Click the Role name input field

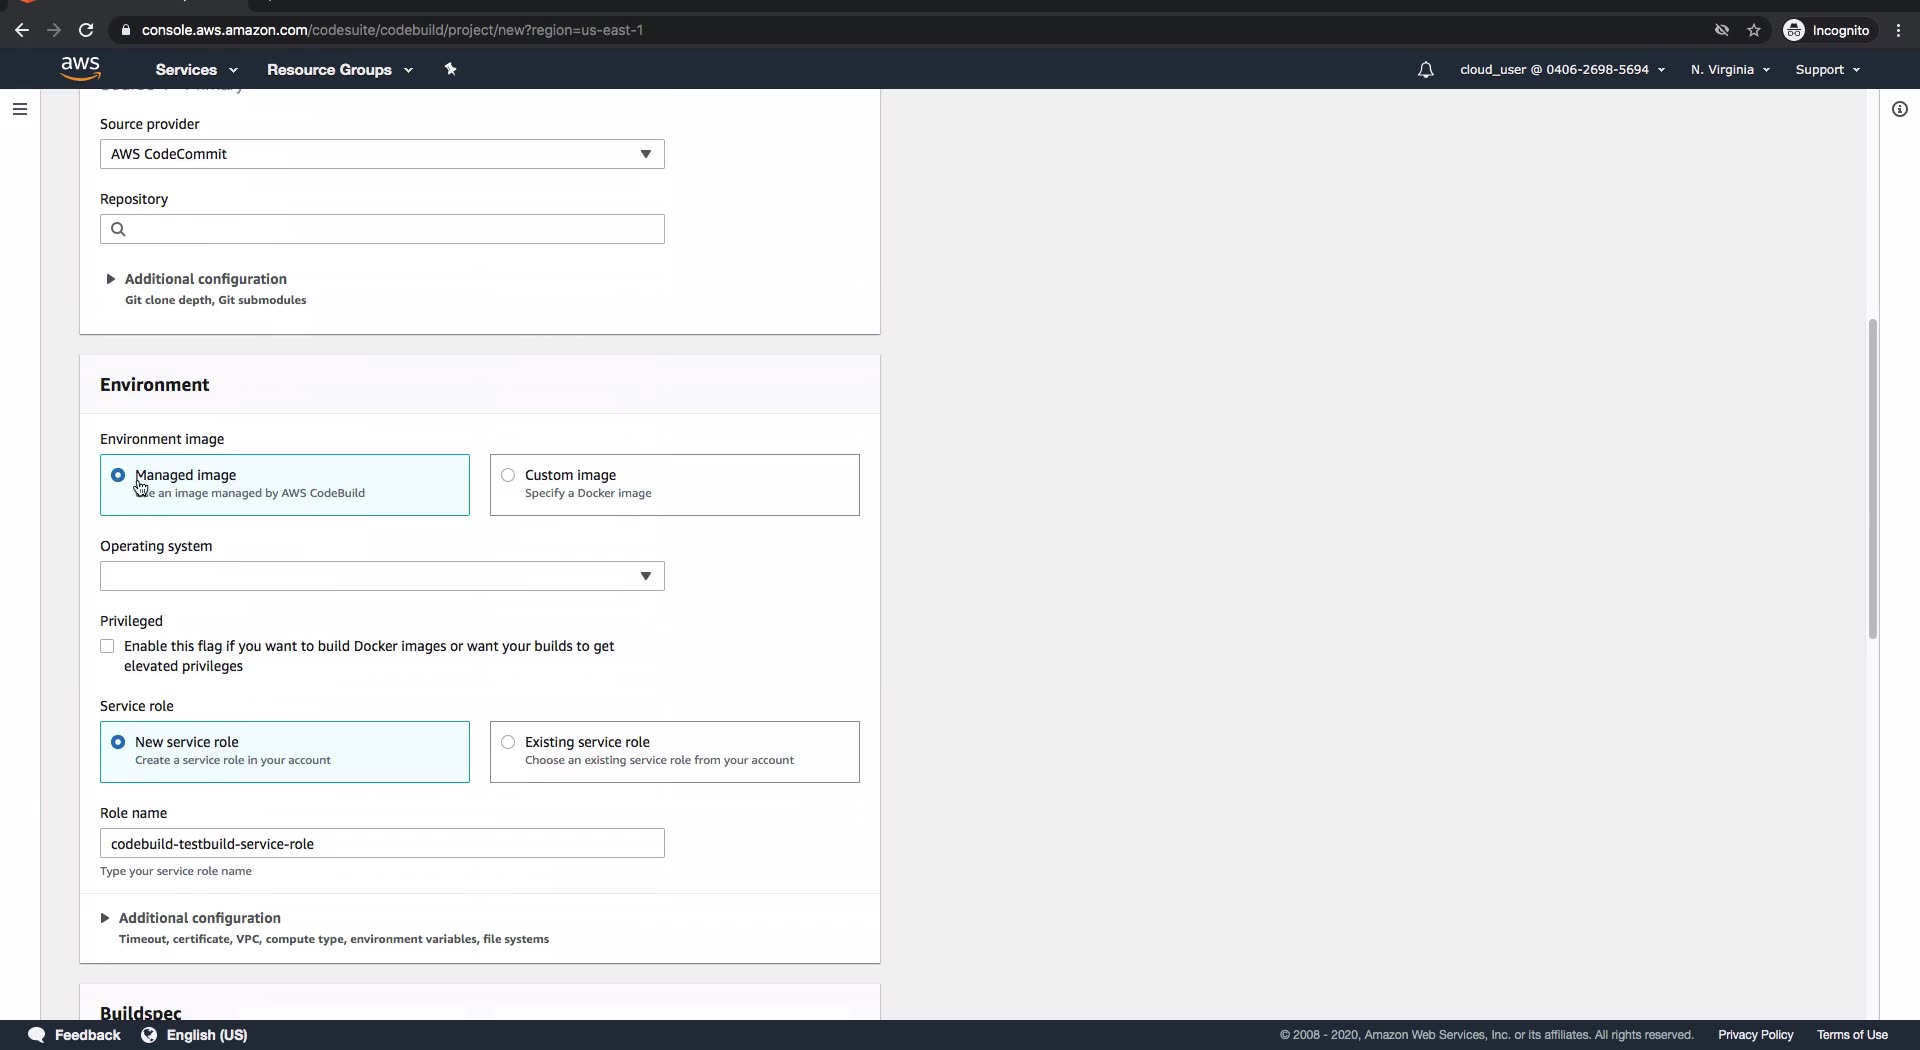(x=382, y=843)
